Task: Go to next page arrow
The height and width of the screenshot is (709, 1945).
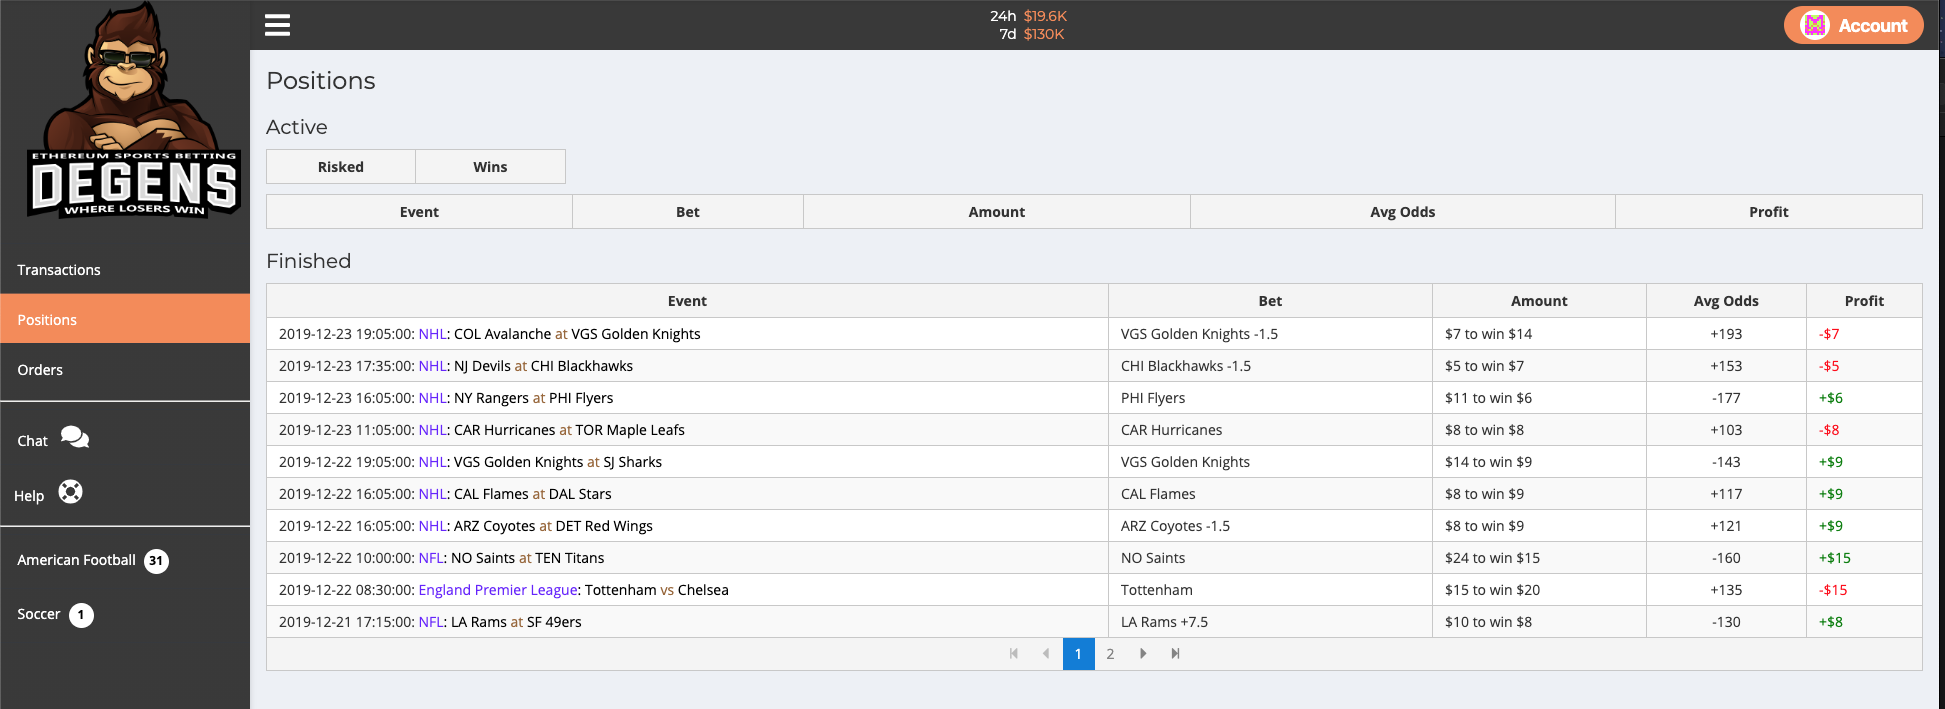Action: click(x=1143, y=653)
